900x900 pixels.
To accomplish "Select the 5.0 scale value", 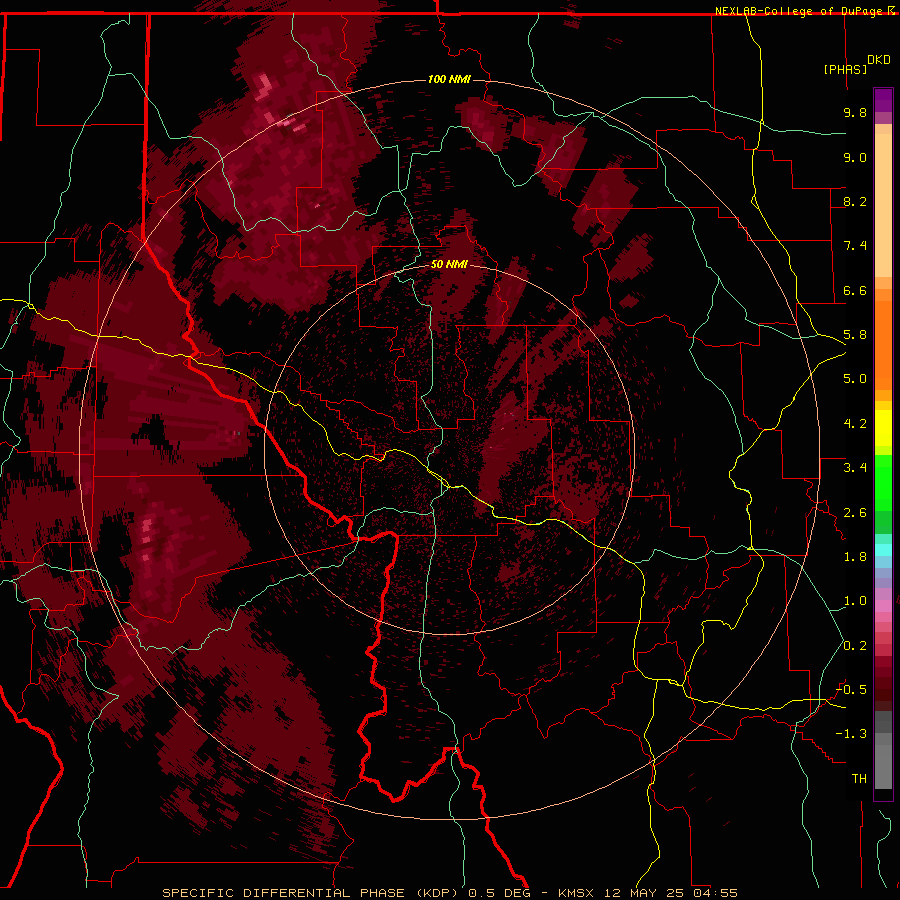I will 855,379.
